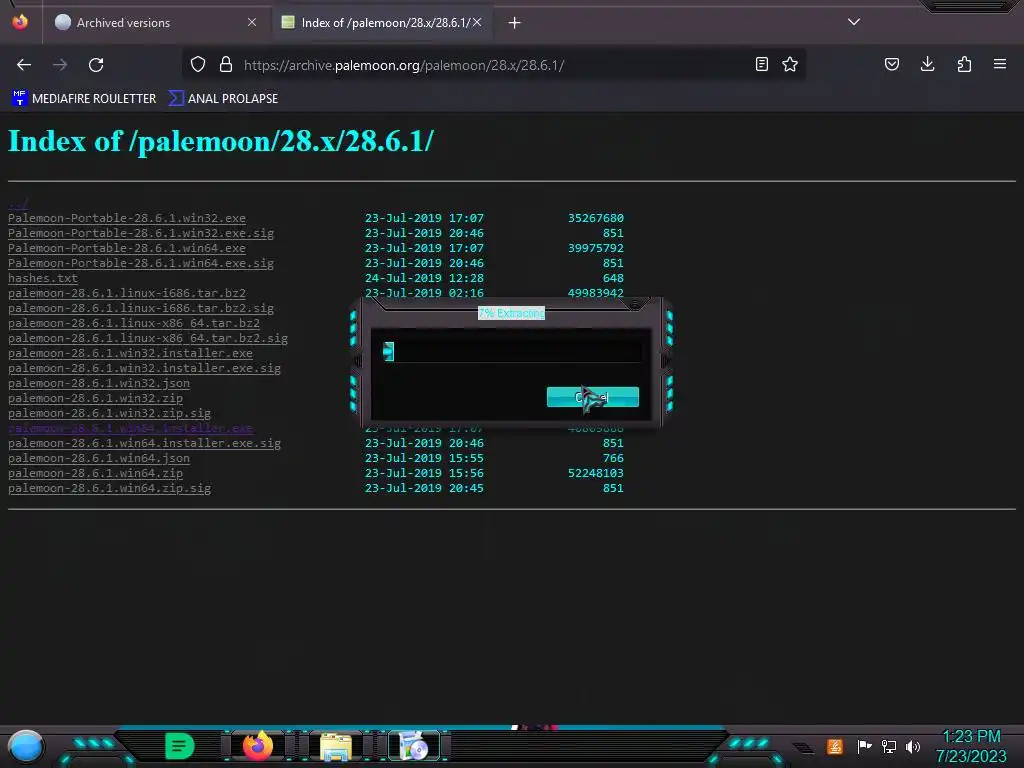Open the Downloads panel

(x=927, y=64)
